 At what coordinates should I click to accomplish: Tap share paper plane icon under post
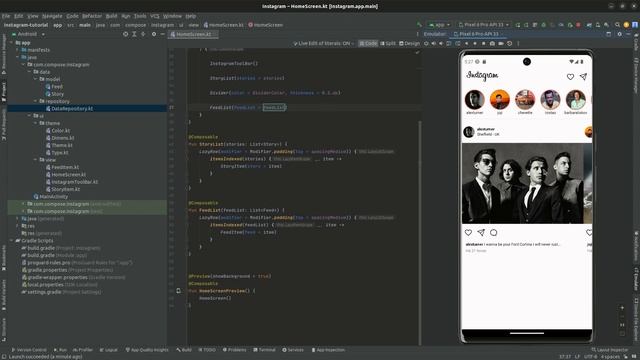point(481,232)
